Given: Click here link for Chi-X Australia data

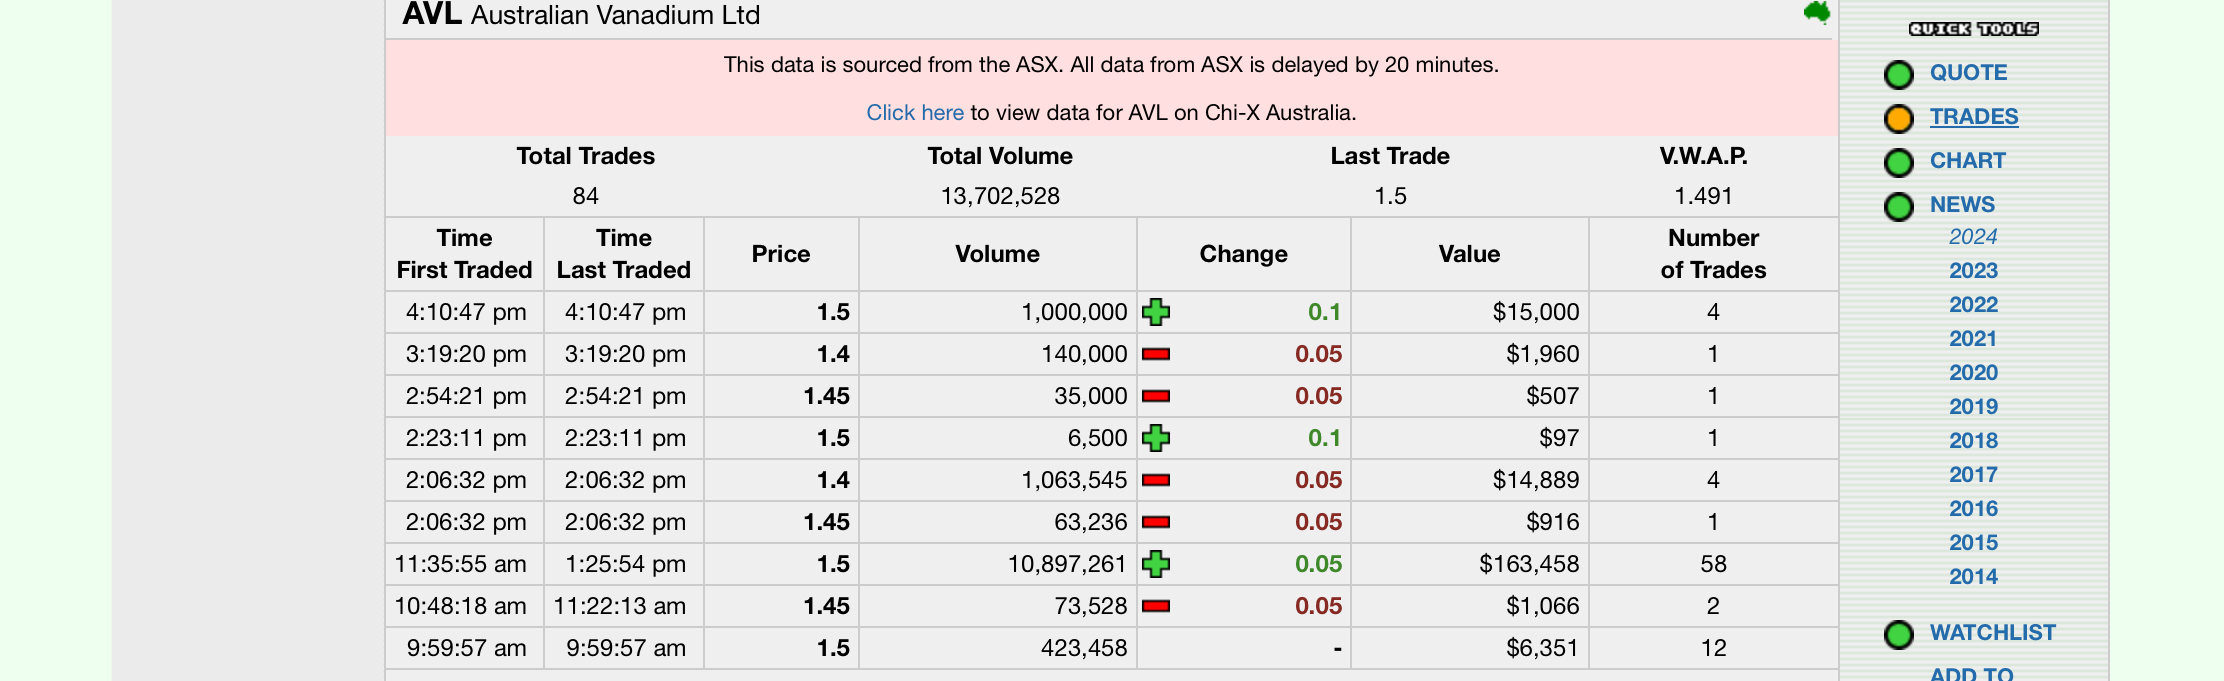Looking at the screenshot, I should 915,113.
